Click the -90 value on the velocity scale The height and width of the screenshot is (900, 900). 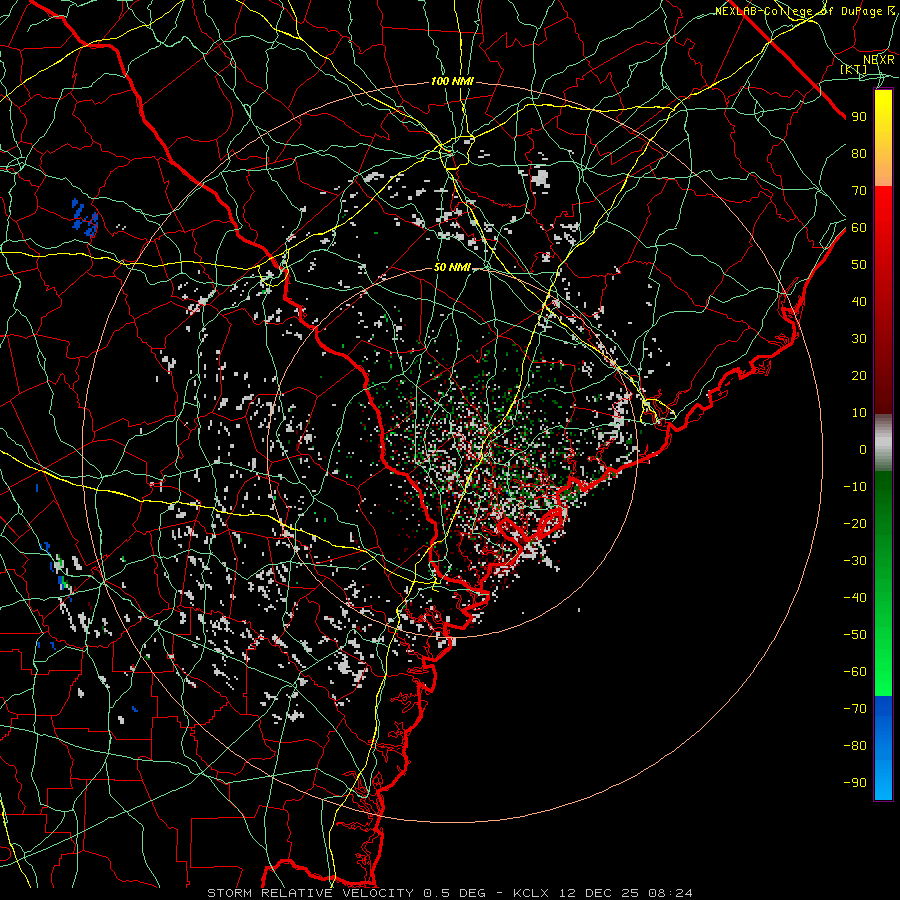pyautogui.click(x=855, y=783)
